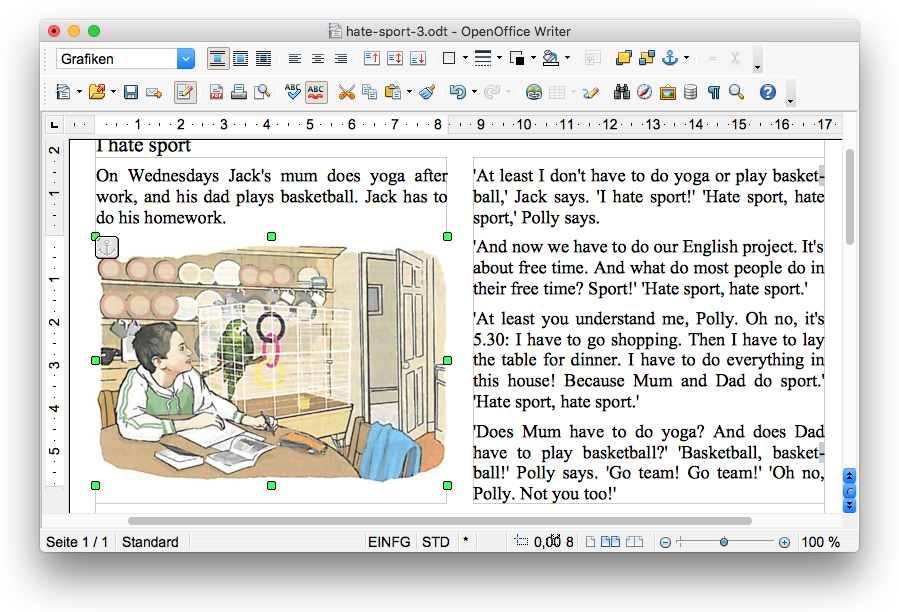Click the Borders icon
The height and width of the screenshot is (612, 899).
(449, 59)
